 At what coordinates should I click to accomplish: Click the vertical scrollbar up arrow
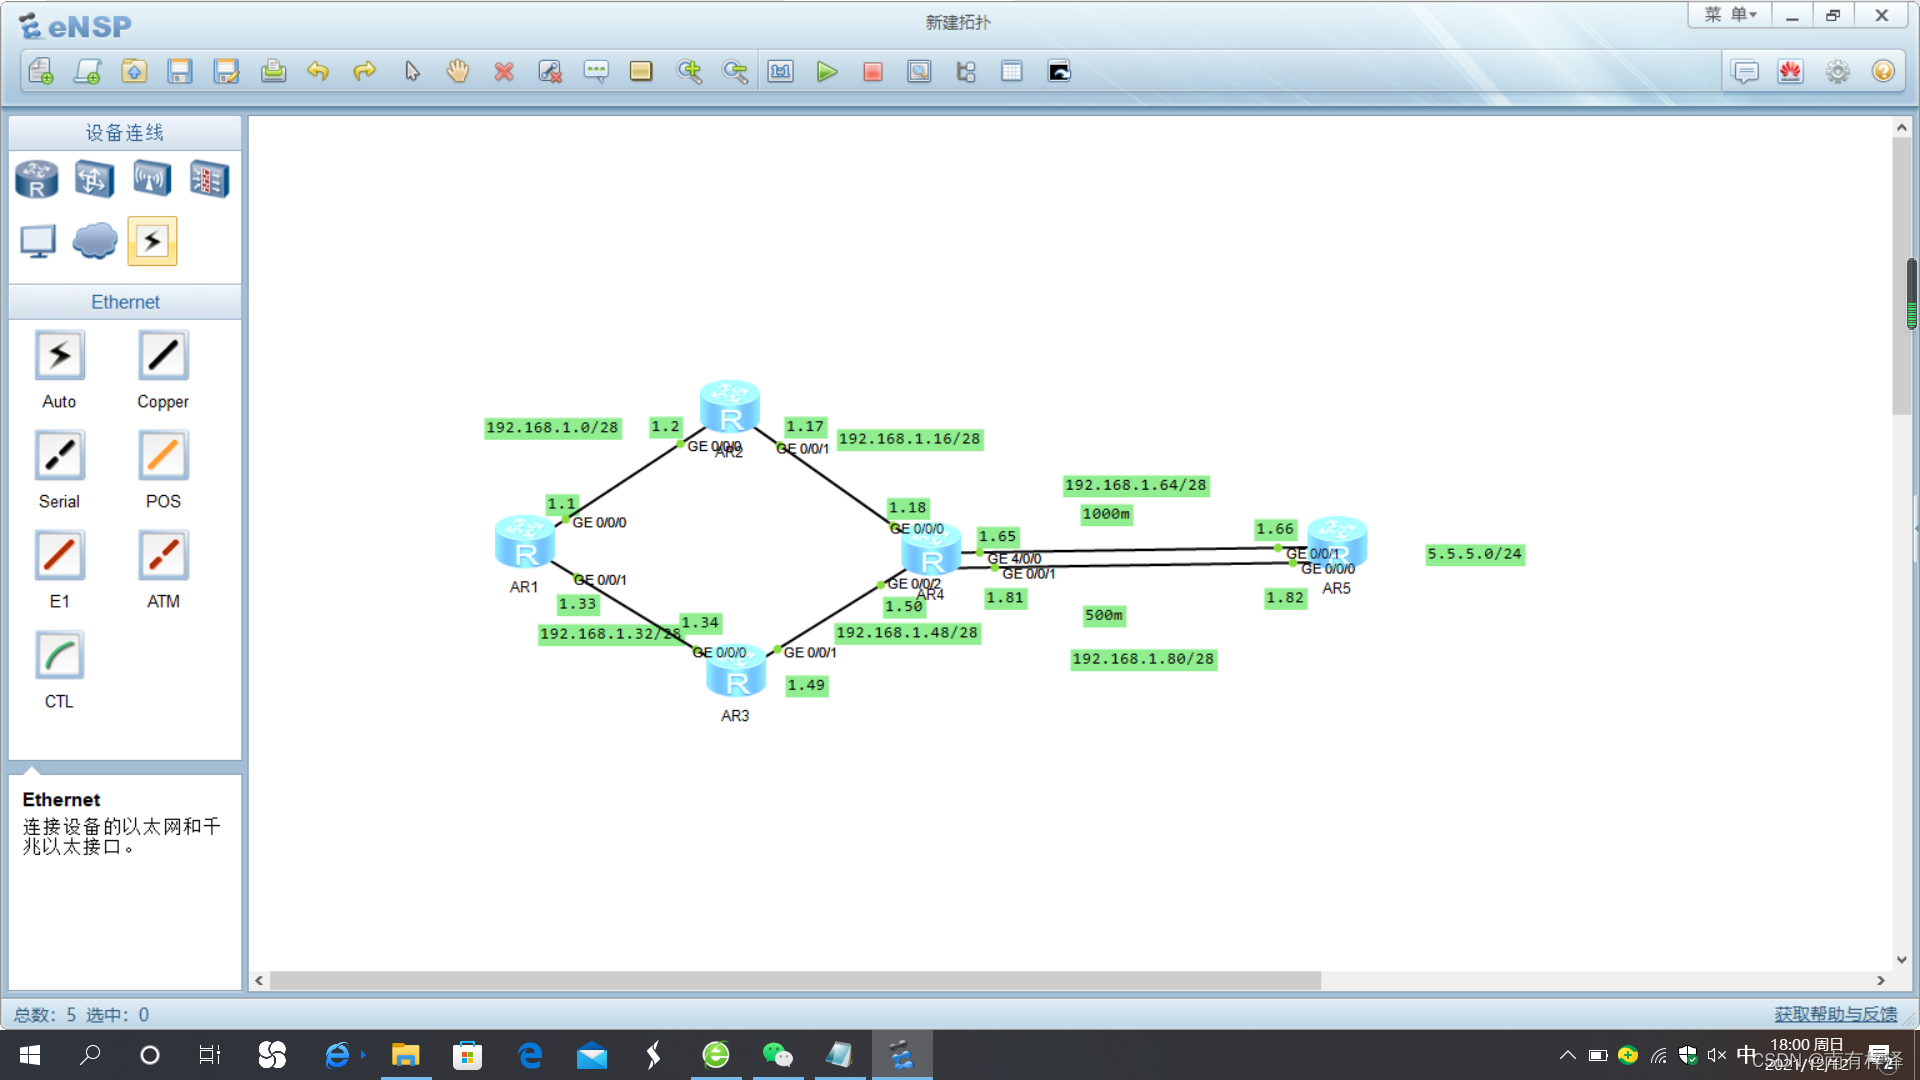coord(1901,127)
